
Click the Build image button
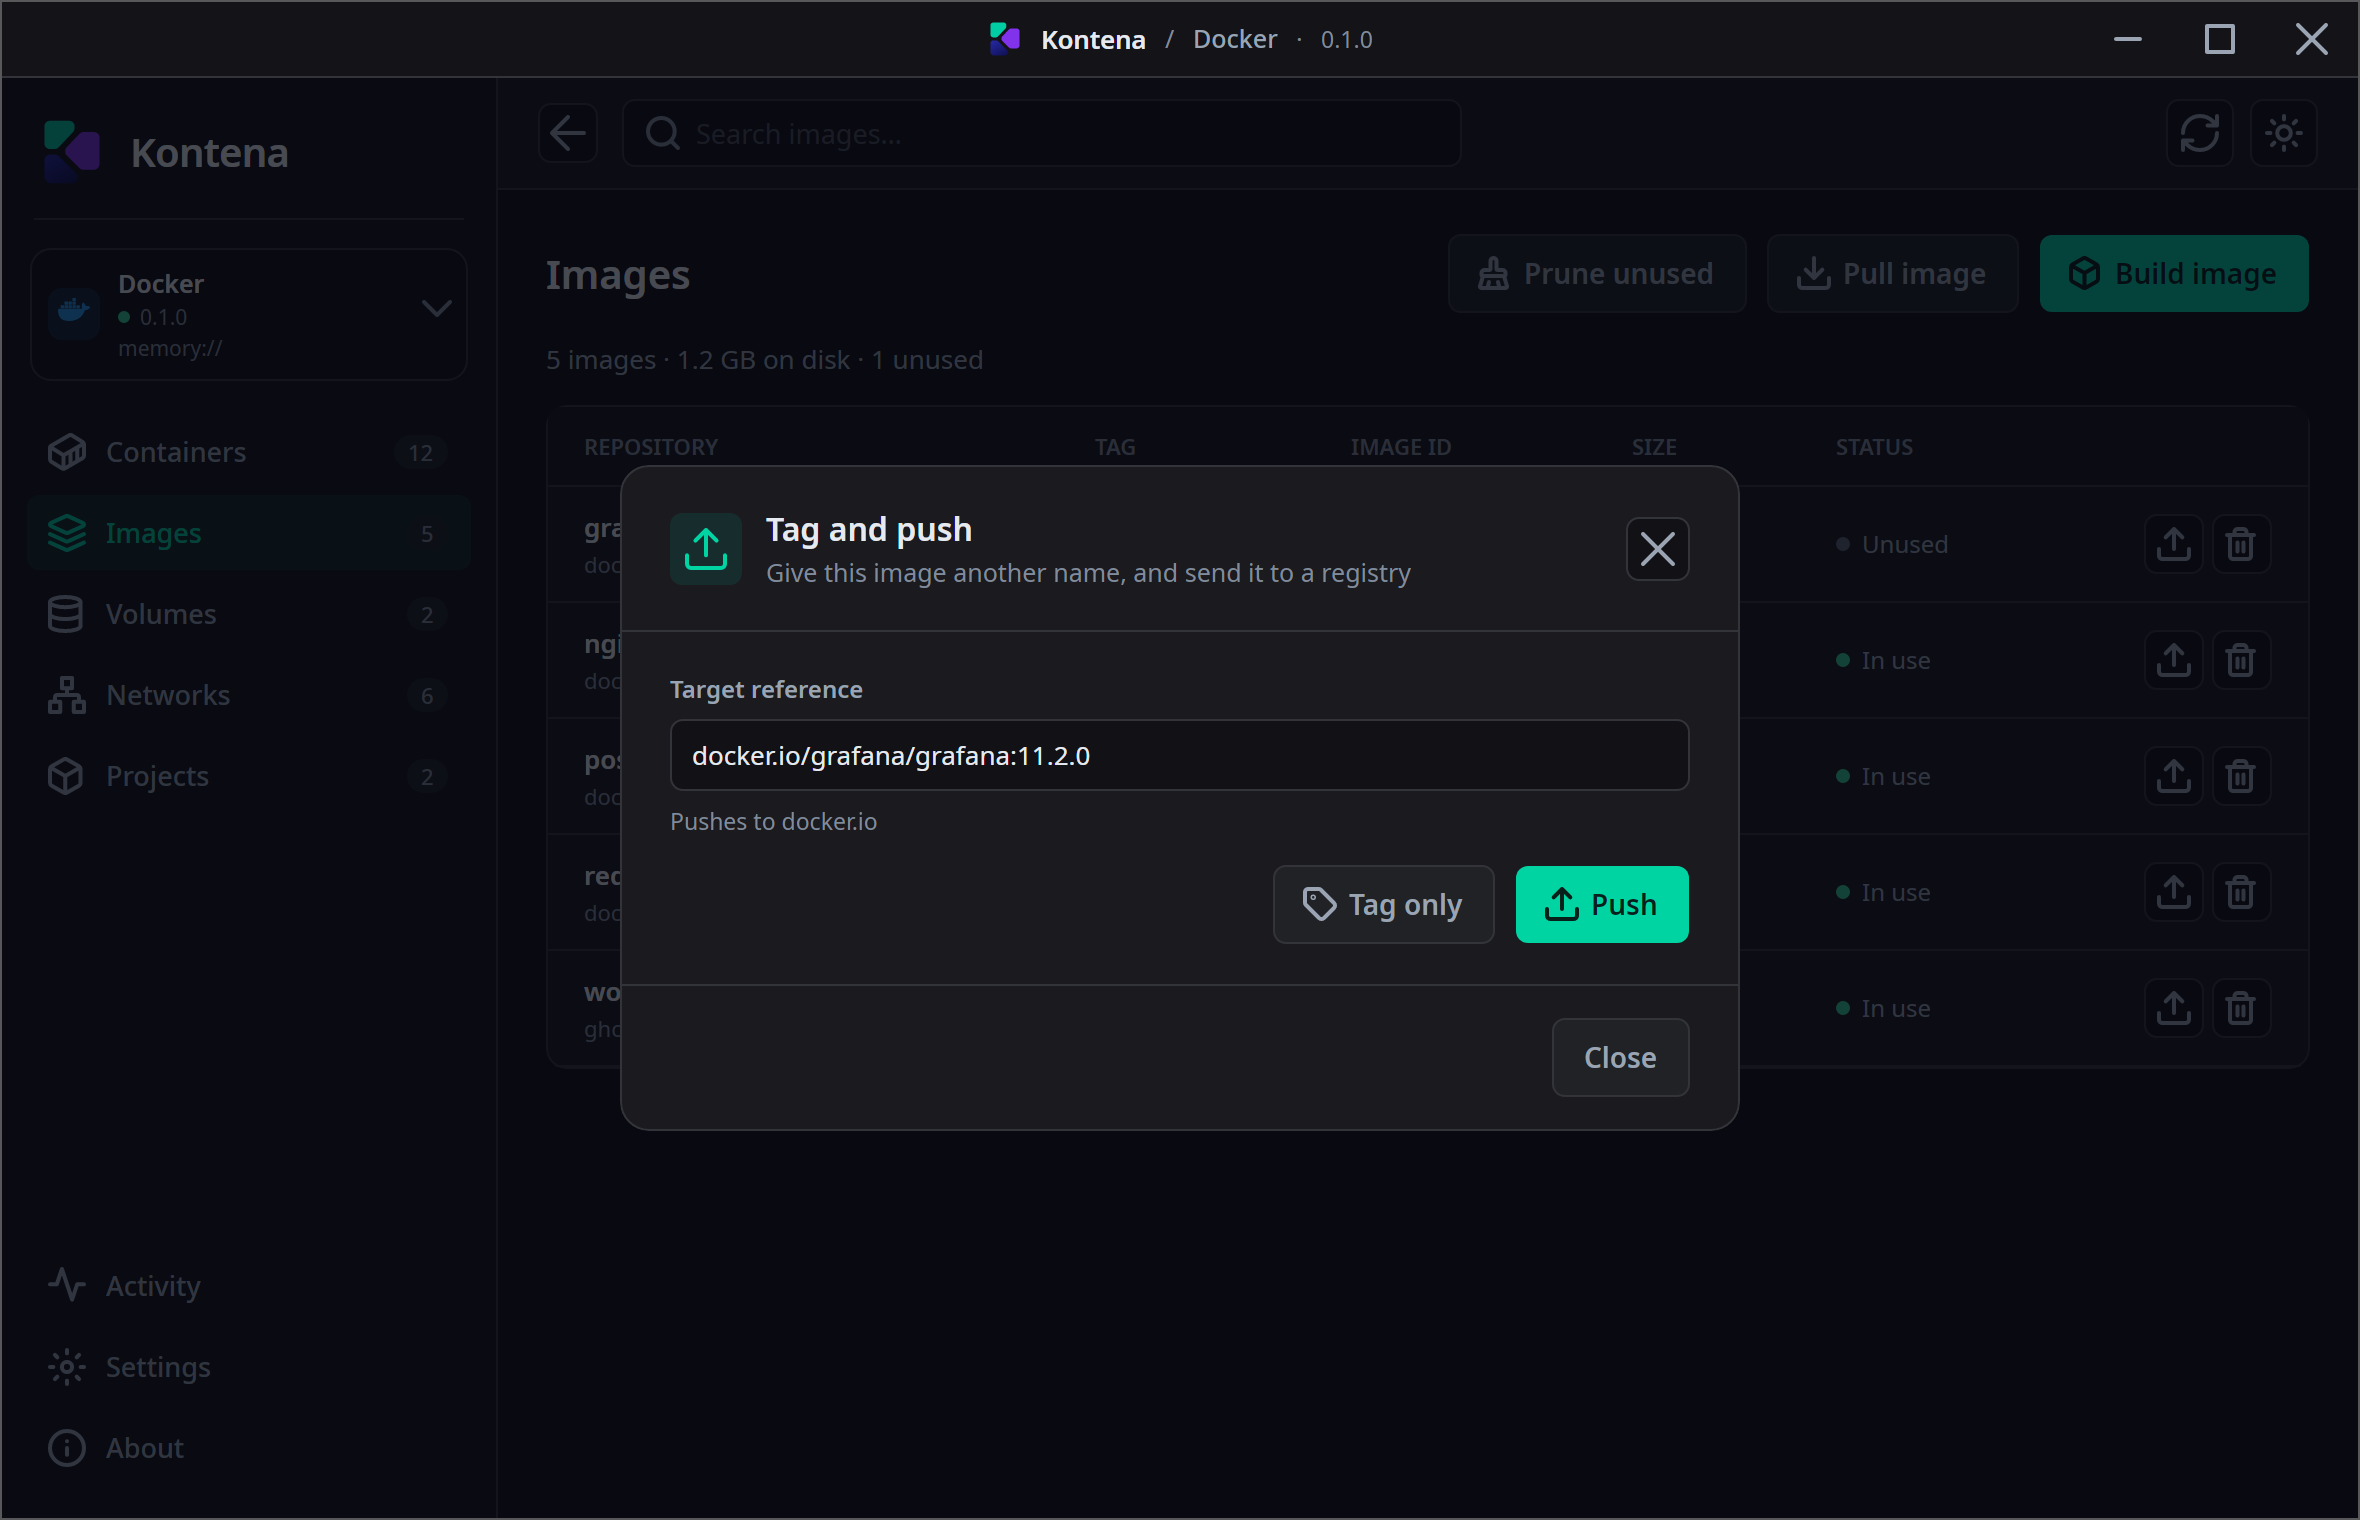(2173, 273)
